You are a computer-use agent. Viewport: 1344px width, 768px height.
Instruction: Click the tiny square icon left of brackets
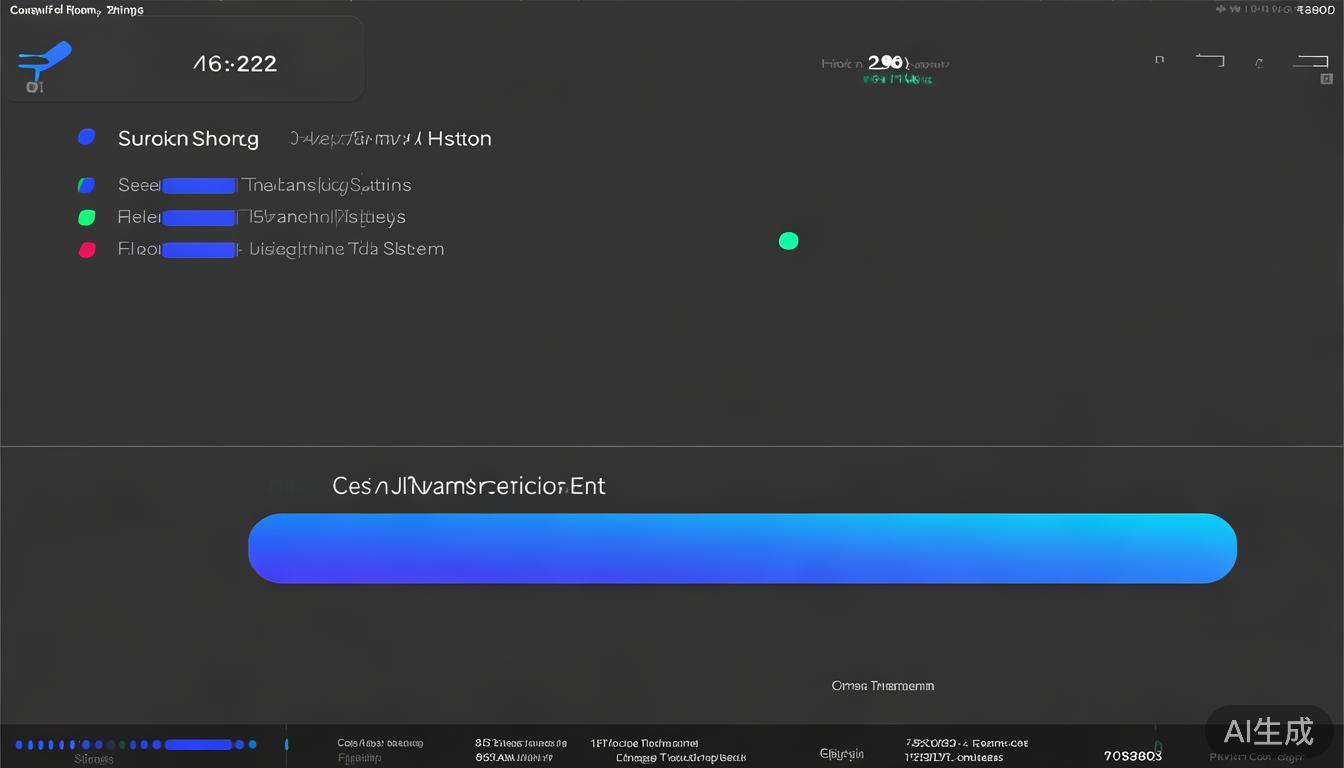pos(1160,60)
